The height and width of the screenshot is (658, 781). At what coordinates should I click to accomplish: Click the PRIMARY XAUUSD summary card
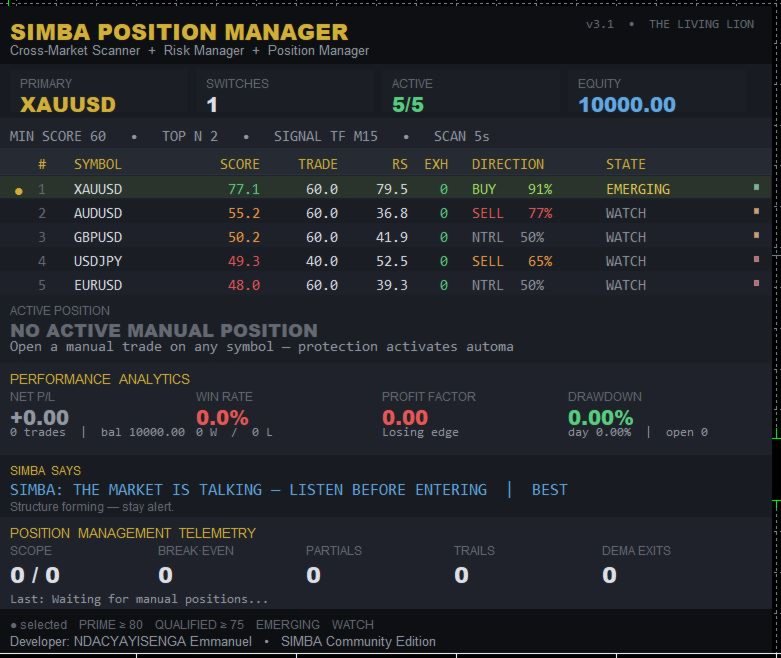[x=98, y=95]
